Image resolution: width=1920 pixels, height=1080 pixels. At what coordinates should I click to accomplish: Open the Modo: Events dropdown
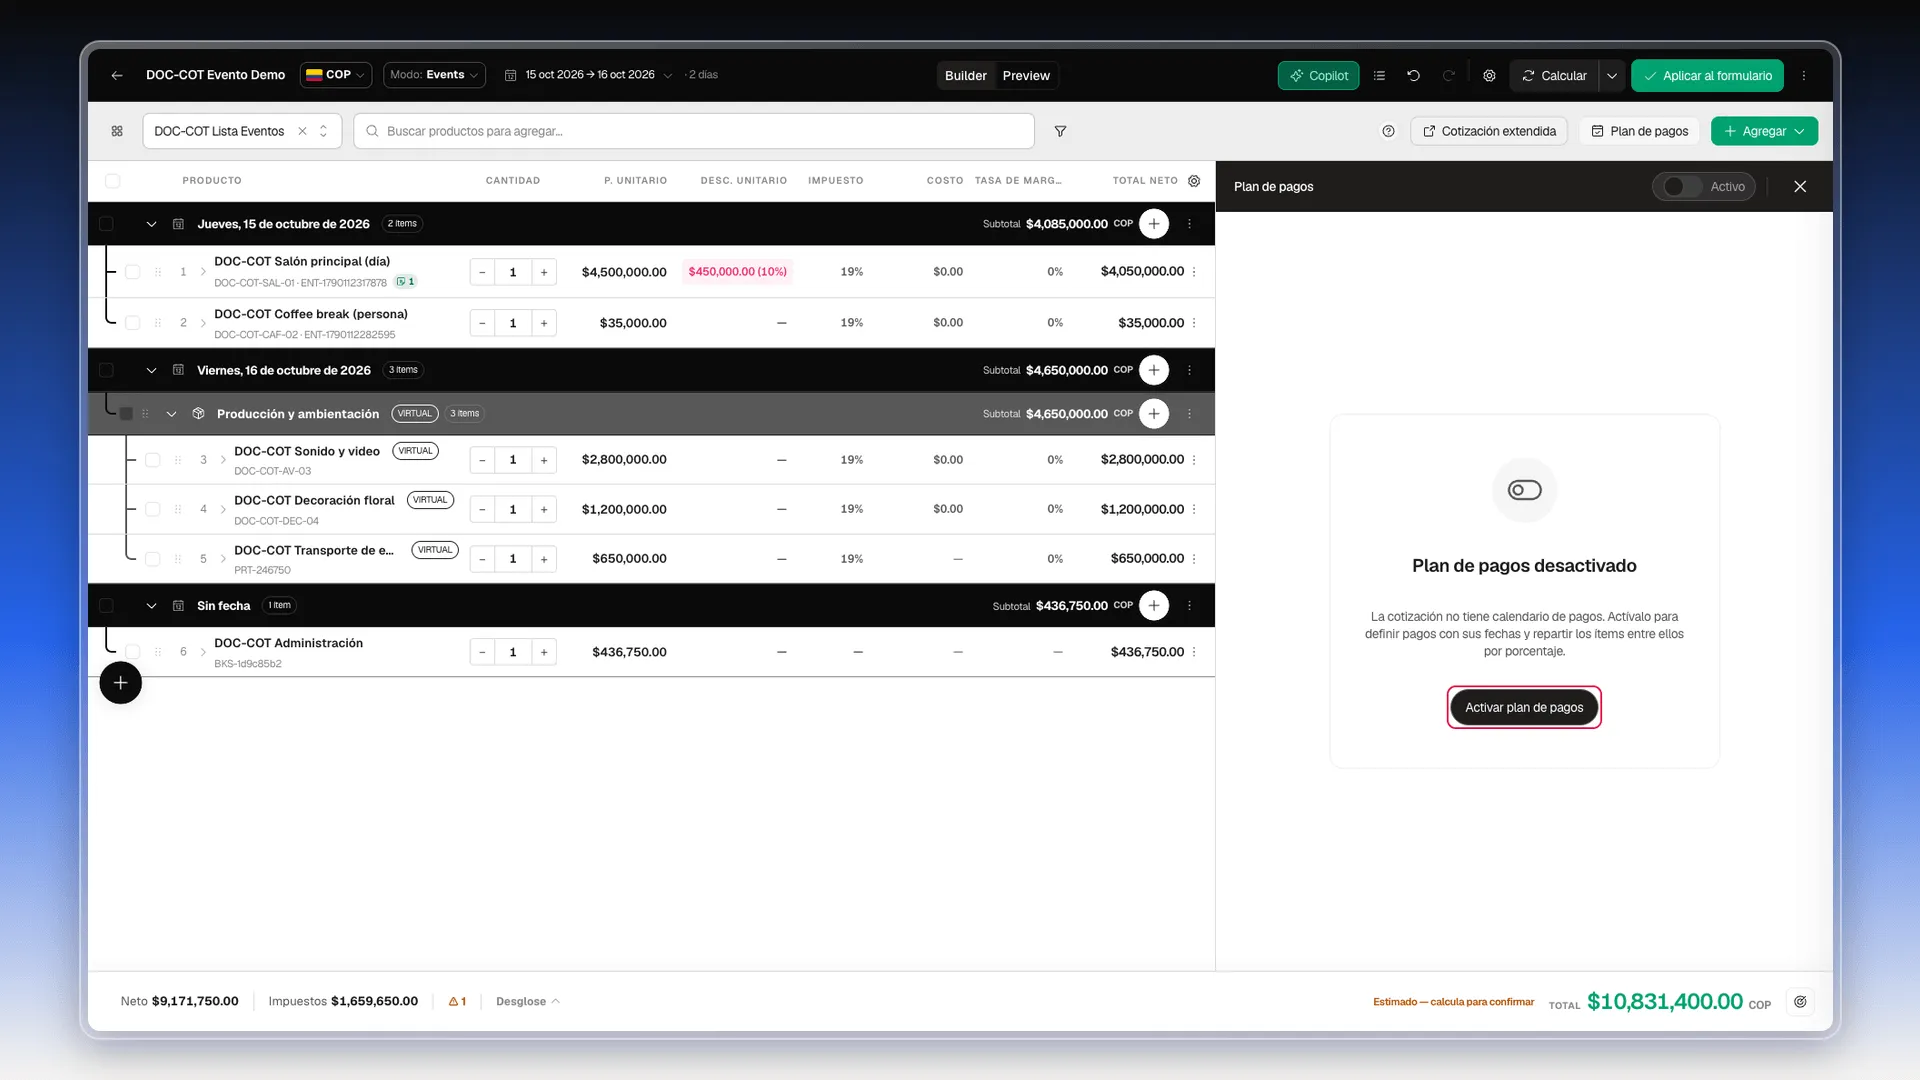coord(434,75)
